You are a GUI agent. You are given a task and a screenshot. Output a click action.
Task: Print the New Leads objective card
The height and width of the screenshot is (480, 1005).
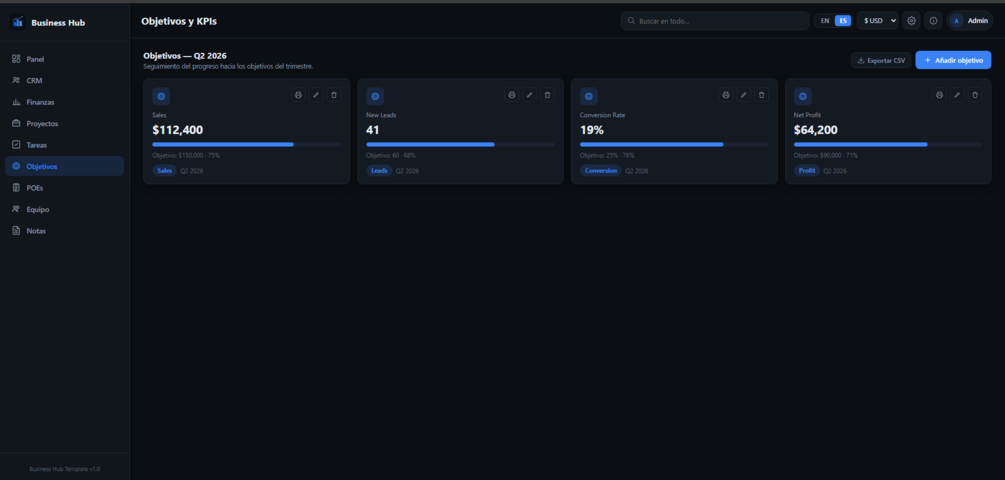(x=511, y=95)
